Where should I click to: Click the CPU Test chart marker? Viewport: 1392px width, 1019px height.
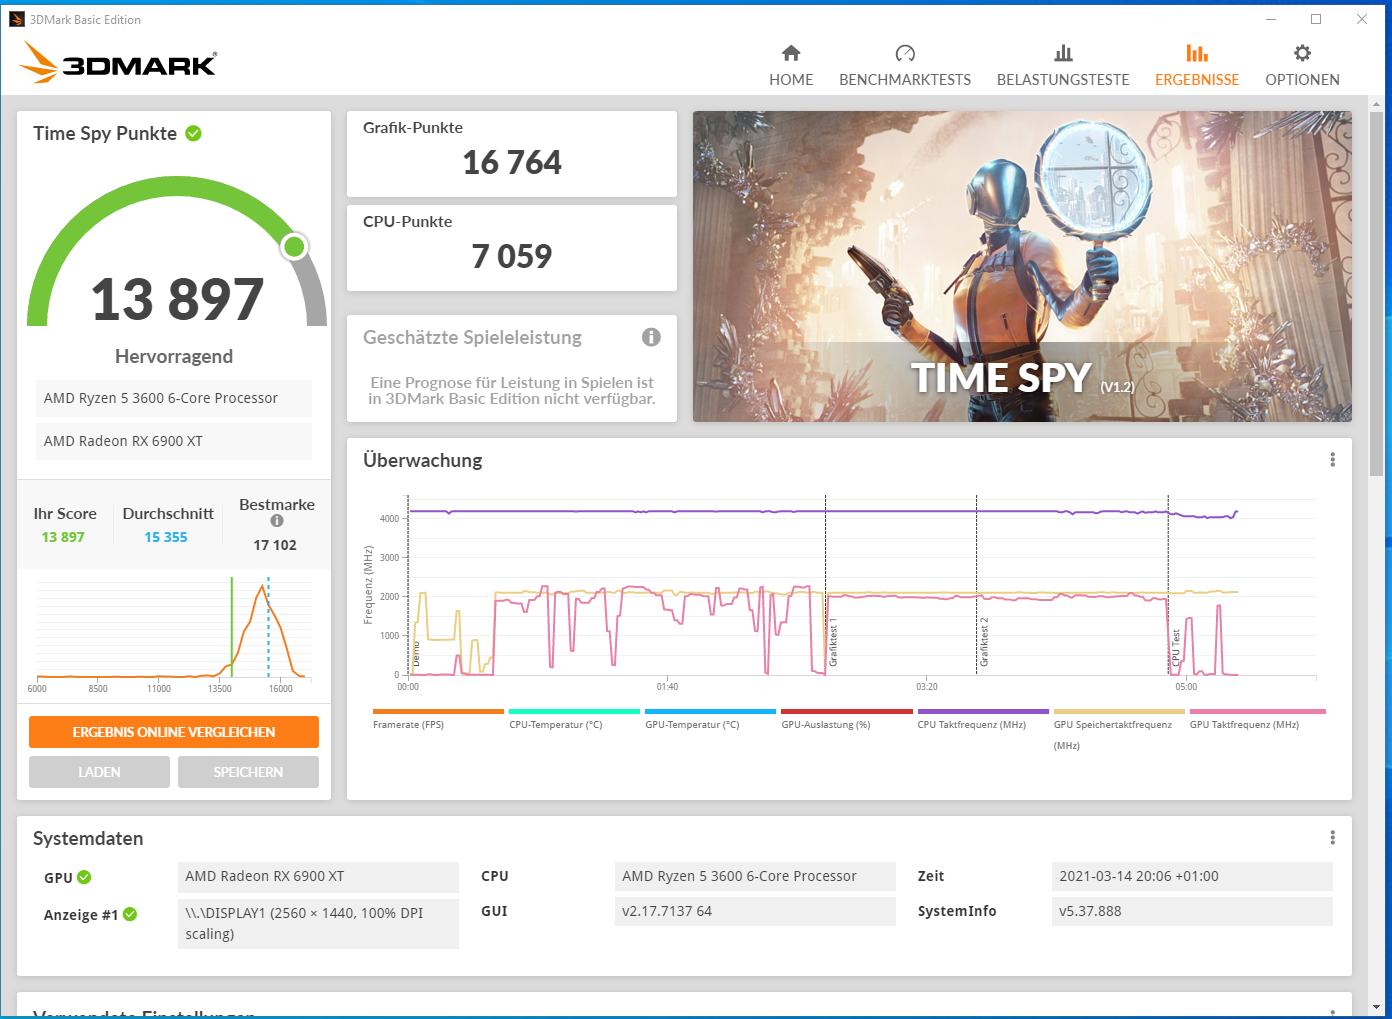click(x=1176, y=648)
